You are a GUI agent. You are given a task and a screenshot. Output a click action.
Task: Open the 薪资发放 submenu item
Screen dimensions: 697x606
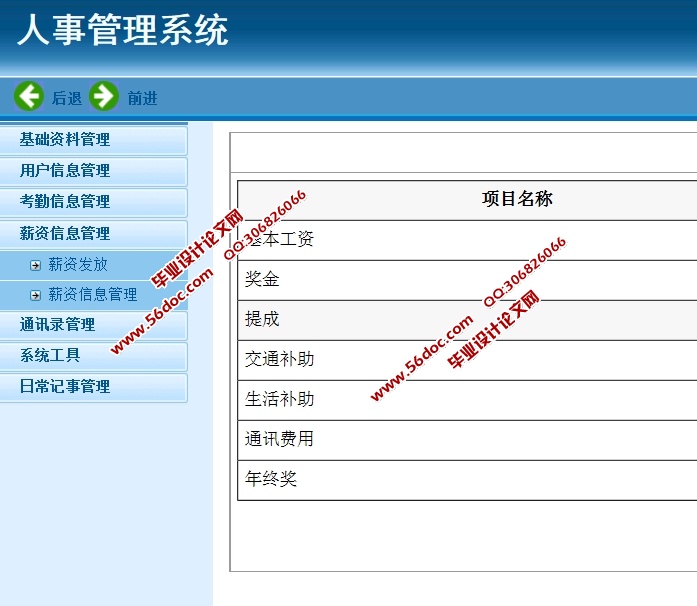[78, 265]
